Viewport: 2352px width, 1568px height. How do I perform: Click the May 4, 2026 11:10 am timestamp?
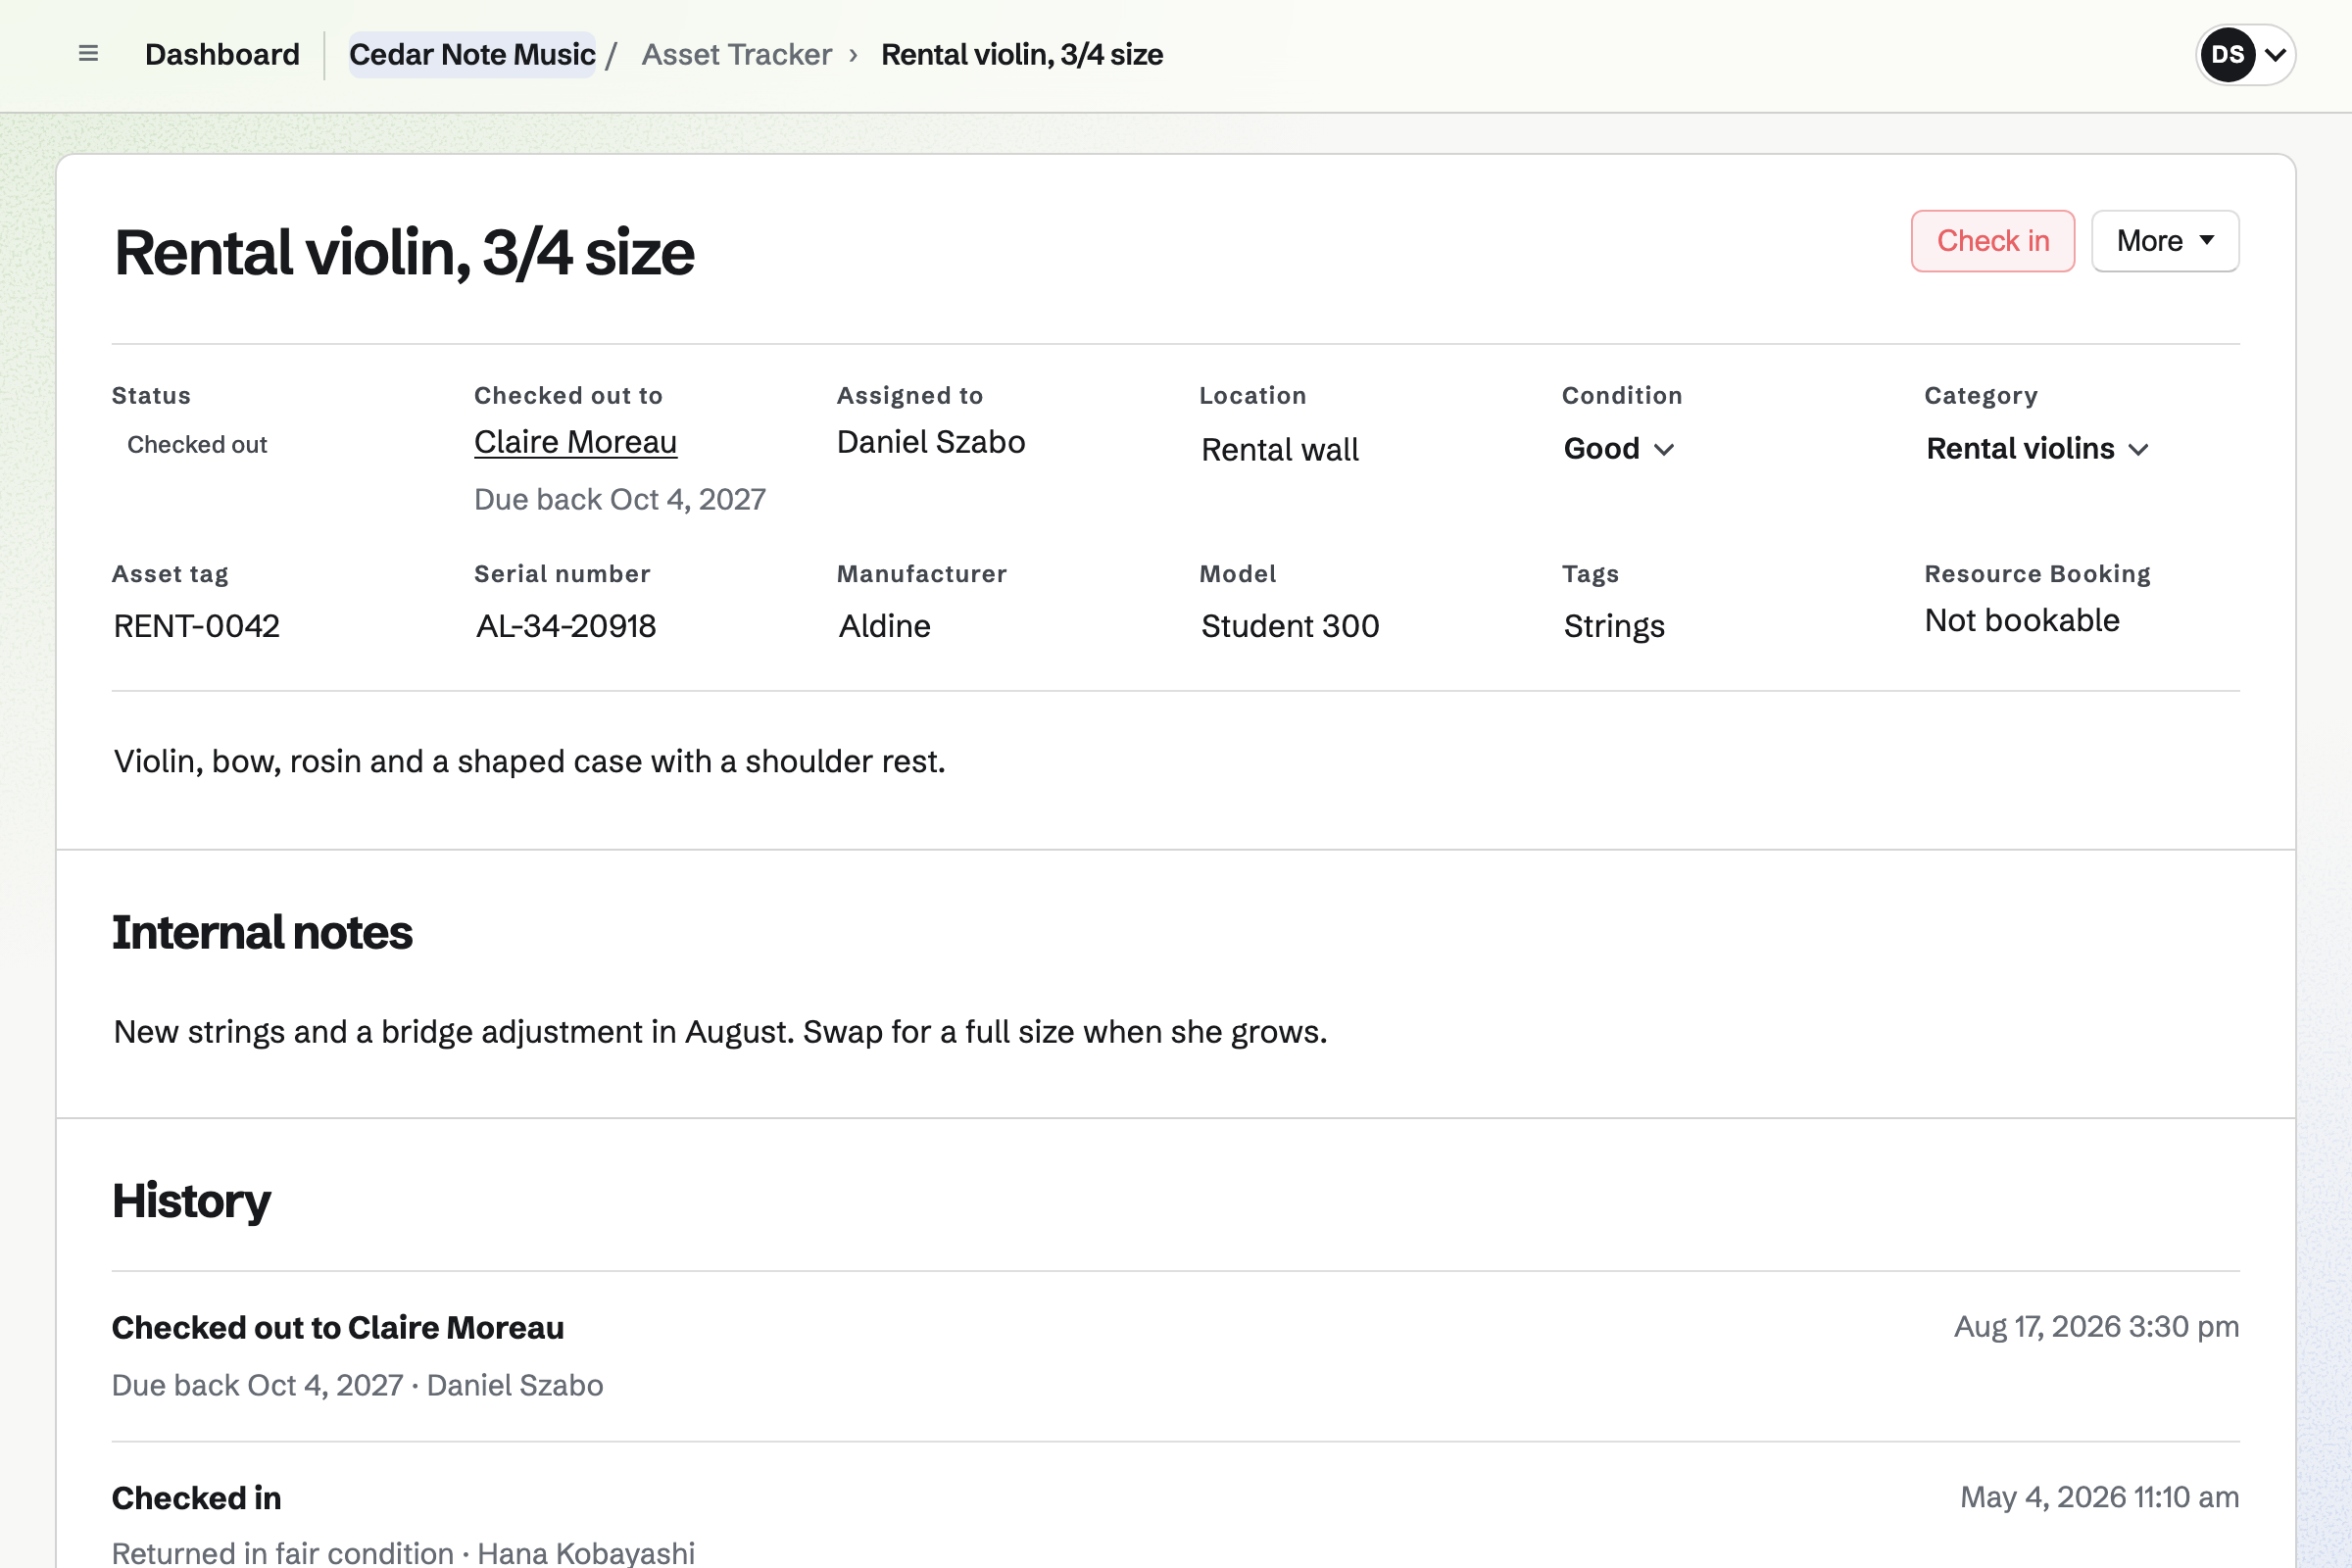(x=2099, y=1497)
